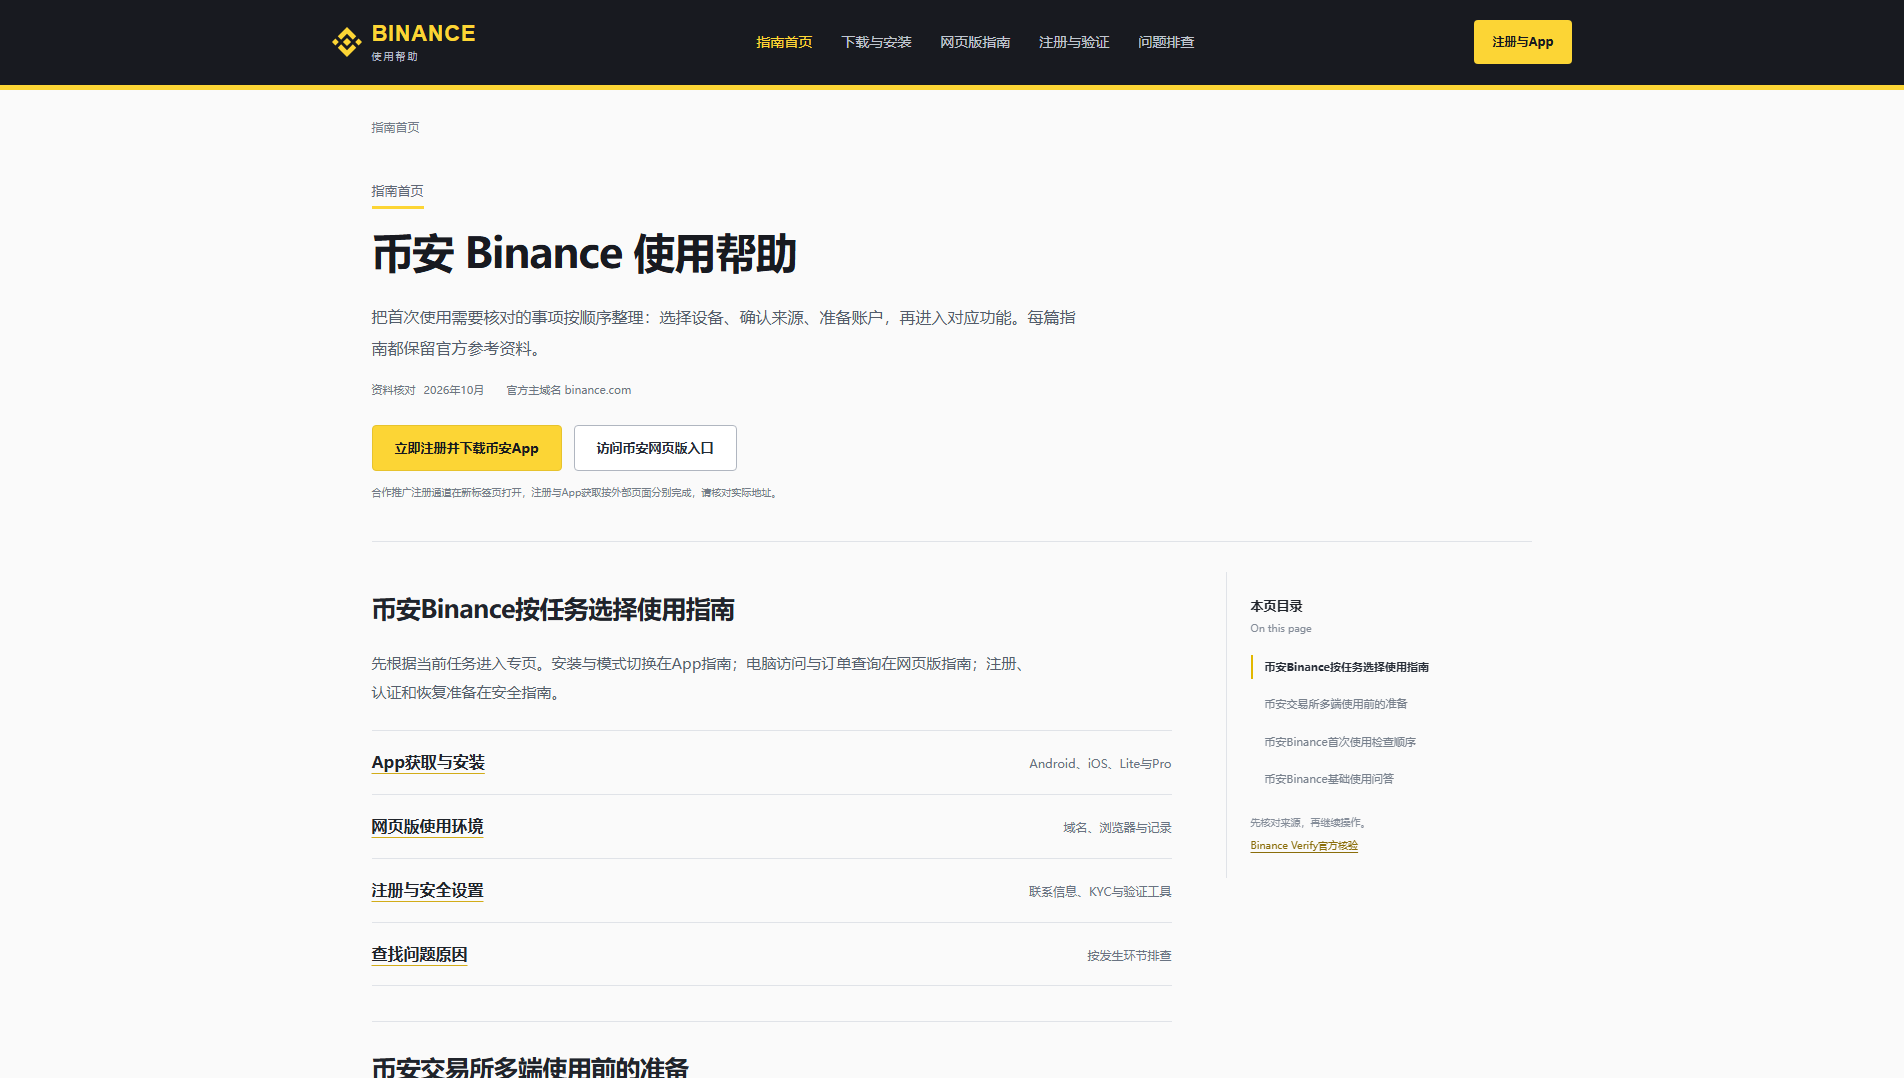Click 联系信息、KYC与验证工具 description text

(x=1100, y=892)
